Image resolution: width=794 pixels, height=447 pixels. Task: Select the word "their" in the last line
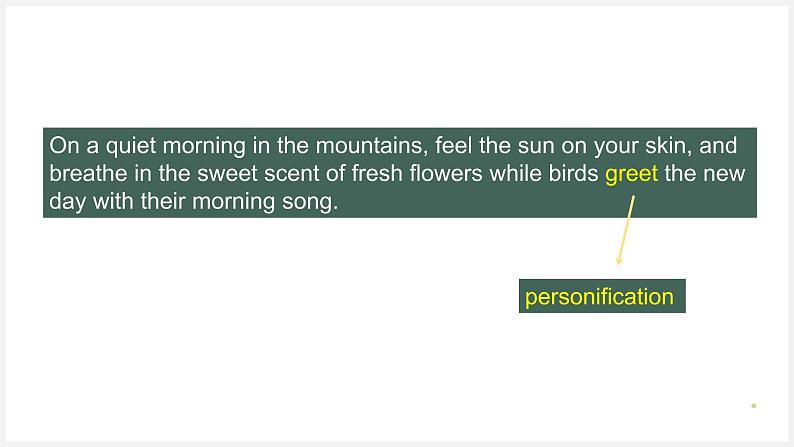163,201
